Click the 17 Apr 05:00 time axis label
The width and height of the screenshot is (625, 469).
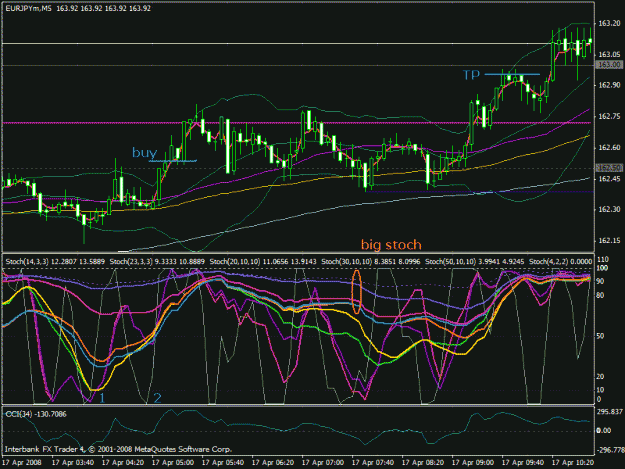(173, 463)
